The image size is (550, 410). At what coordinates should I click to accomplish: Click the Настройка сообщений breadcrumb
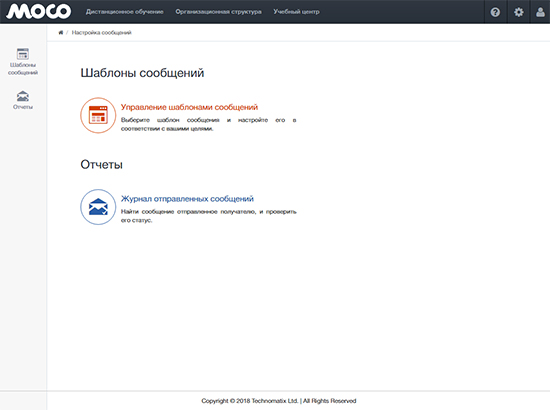pos(102,33)
